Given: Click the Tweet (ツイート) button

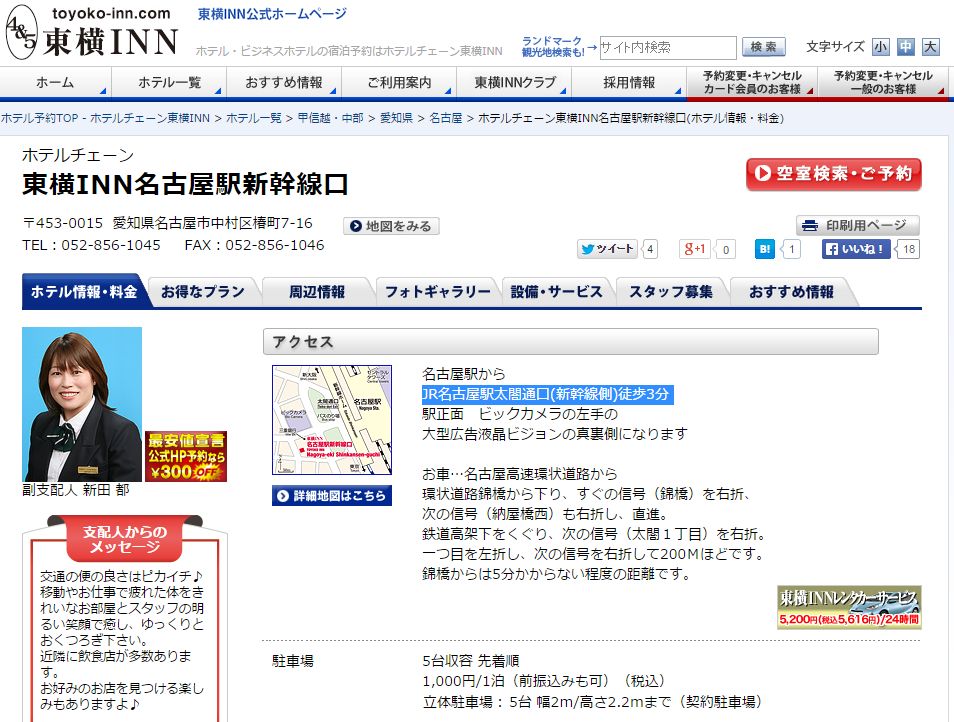Looking at the screenshot, I should pos(607,249).
